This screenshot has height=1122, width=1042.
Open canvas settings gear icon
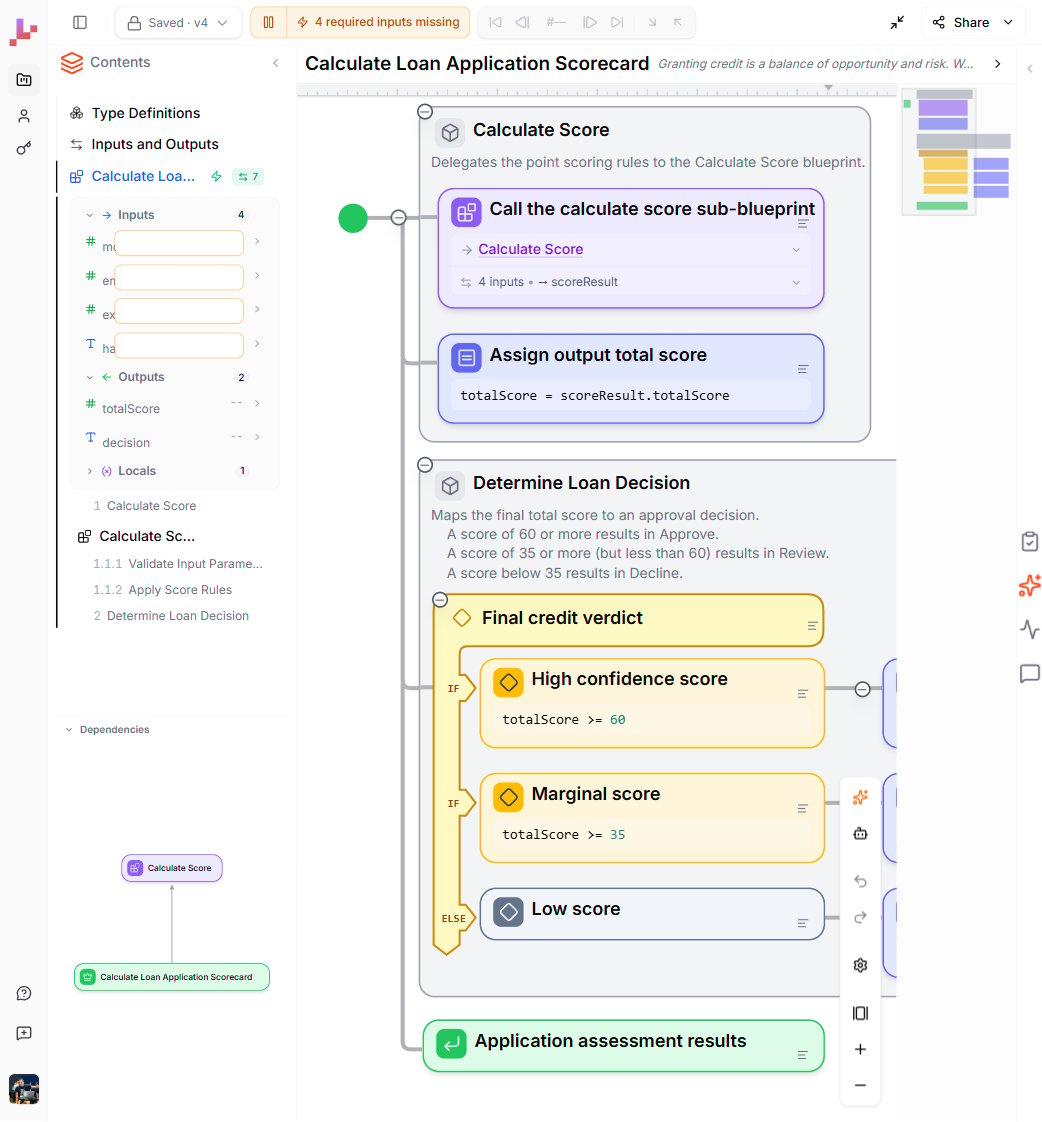tap(860, 965)
